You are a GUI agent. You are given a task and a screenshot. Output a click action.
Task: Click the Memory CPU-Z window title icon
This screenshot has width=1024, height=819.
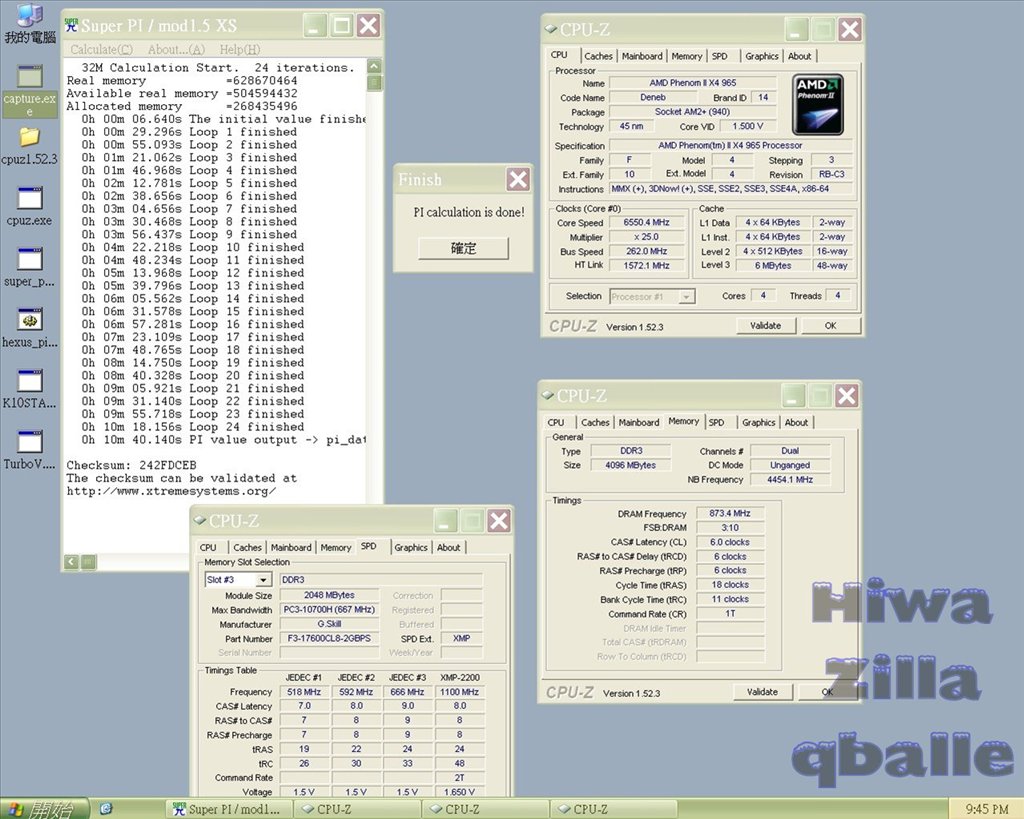[x=547, y=395]
